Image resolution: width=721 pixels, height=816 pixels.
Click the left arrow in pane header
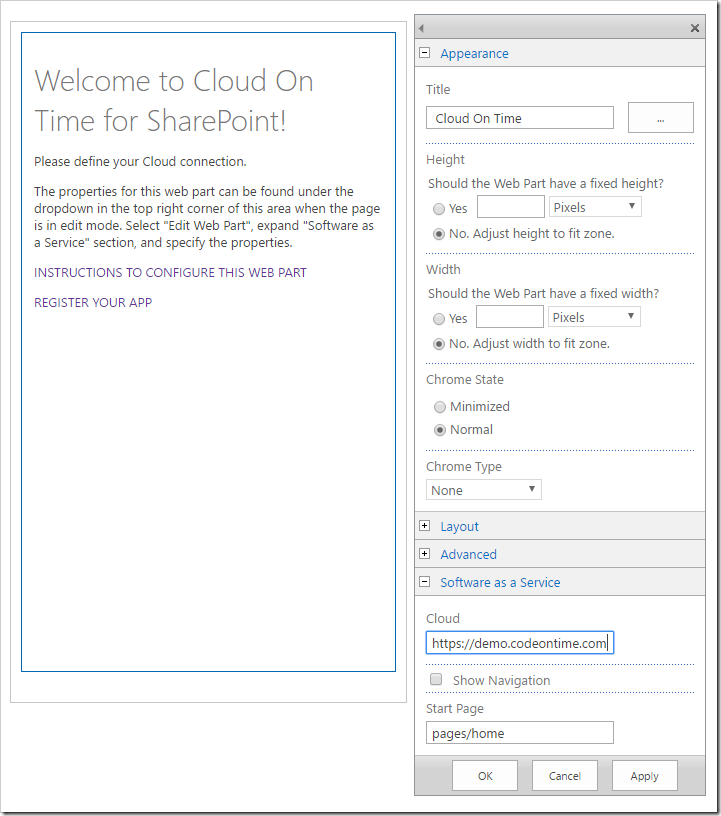421,28
